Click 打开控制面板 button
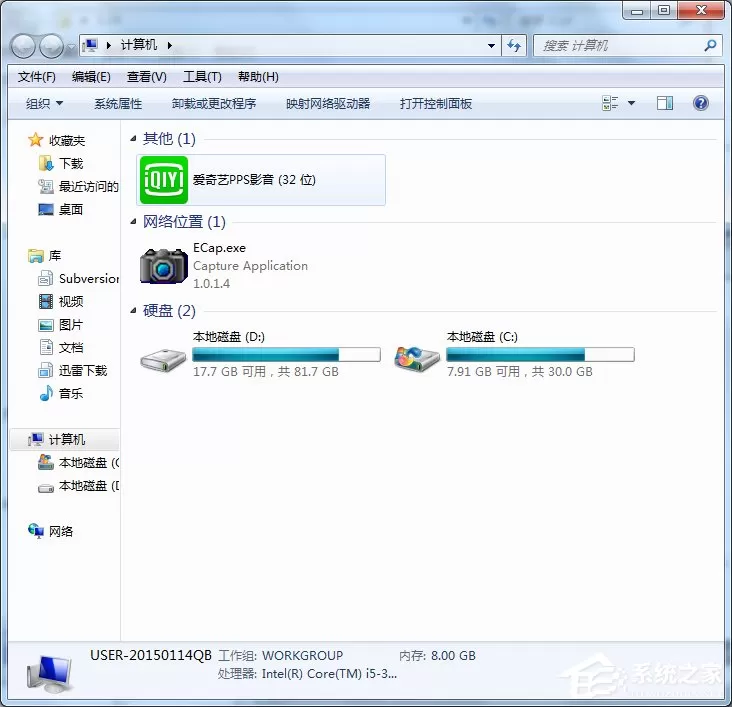732x707 pixels. coord(436,103)
